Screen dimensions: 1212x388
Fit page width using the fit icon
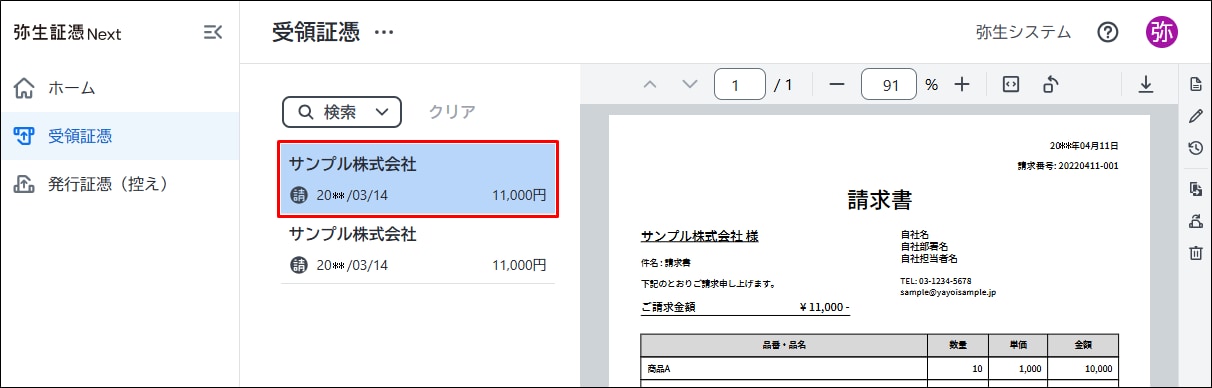(1010, 85)
